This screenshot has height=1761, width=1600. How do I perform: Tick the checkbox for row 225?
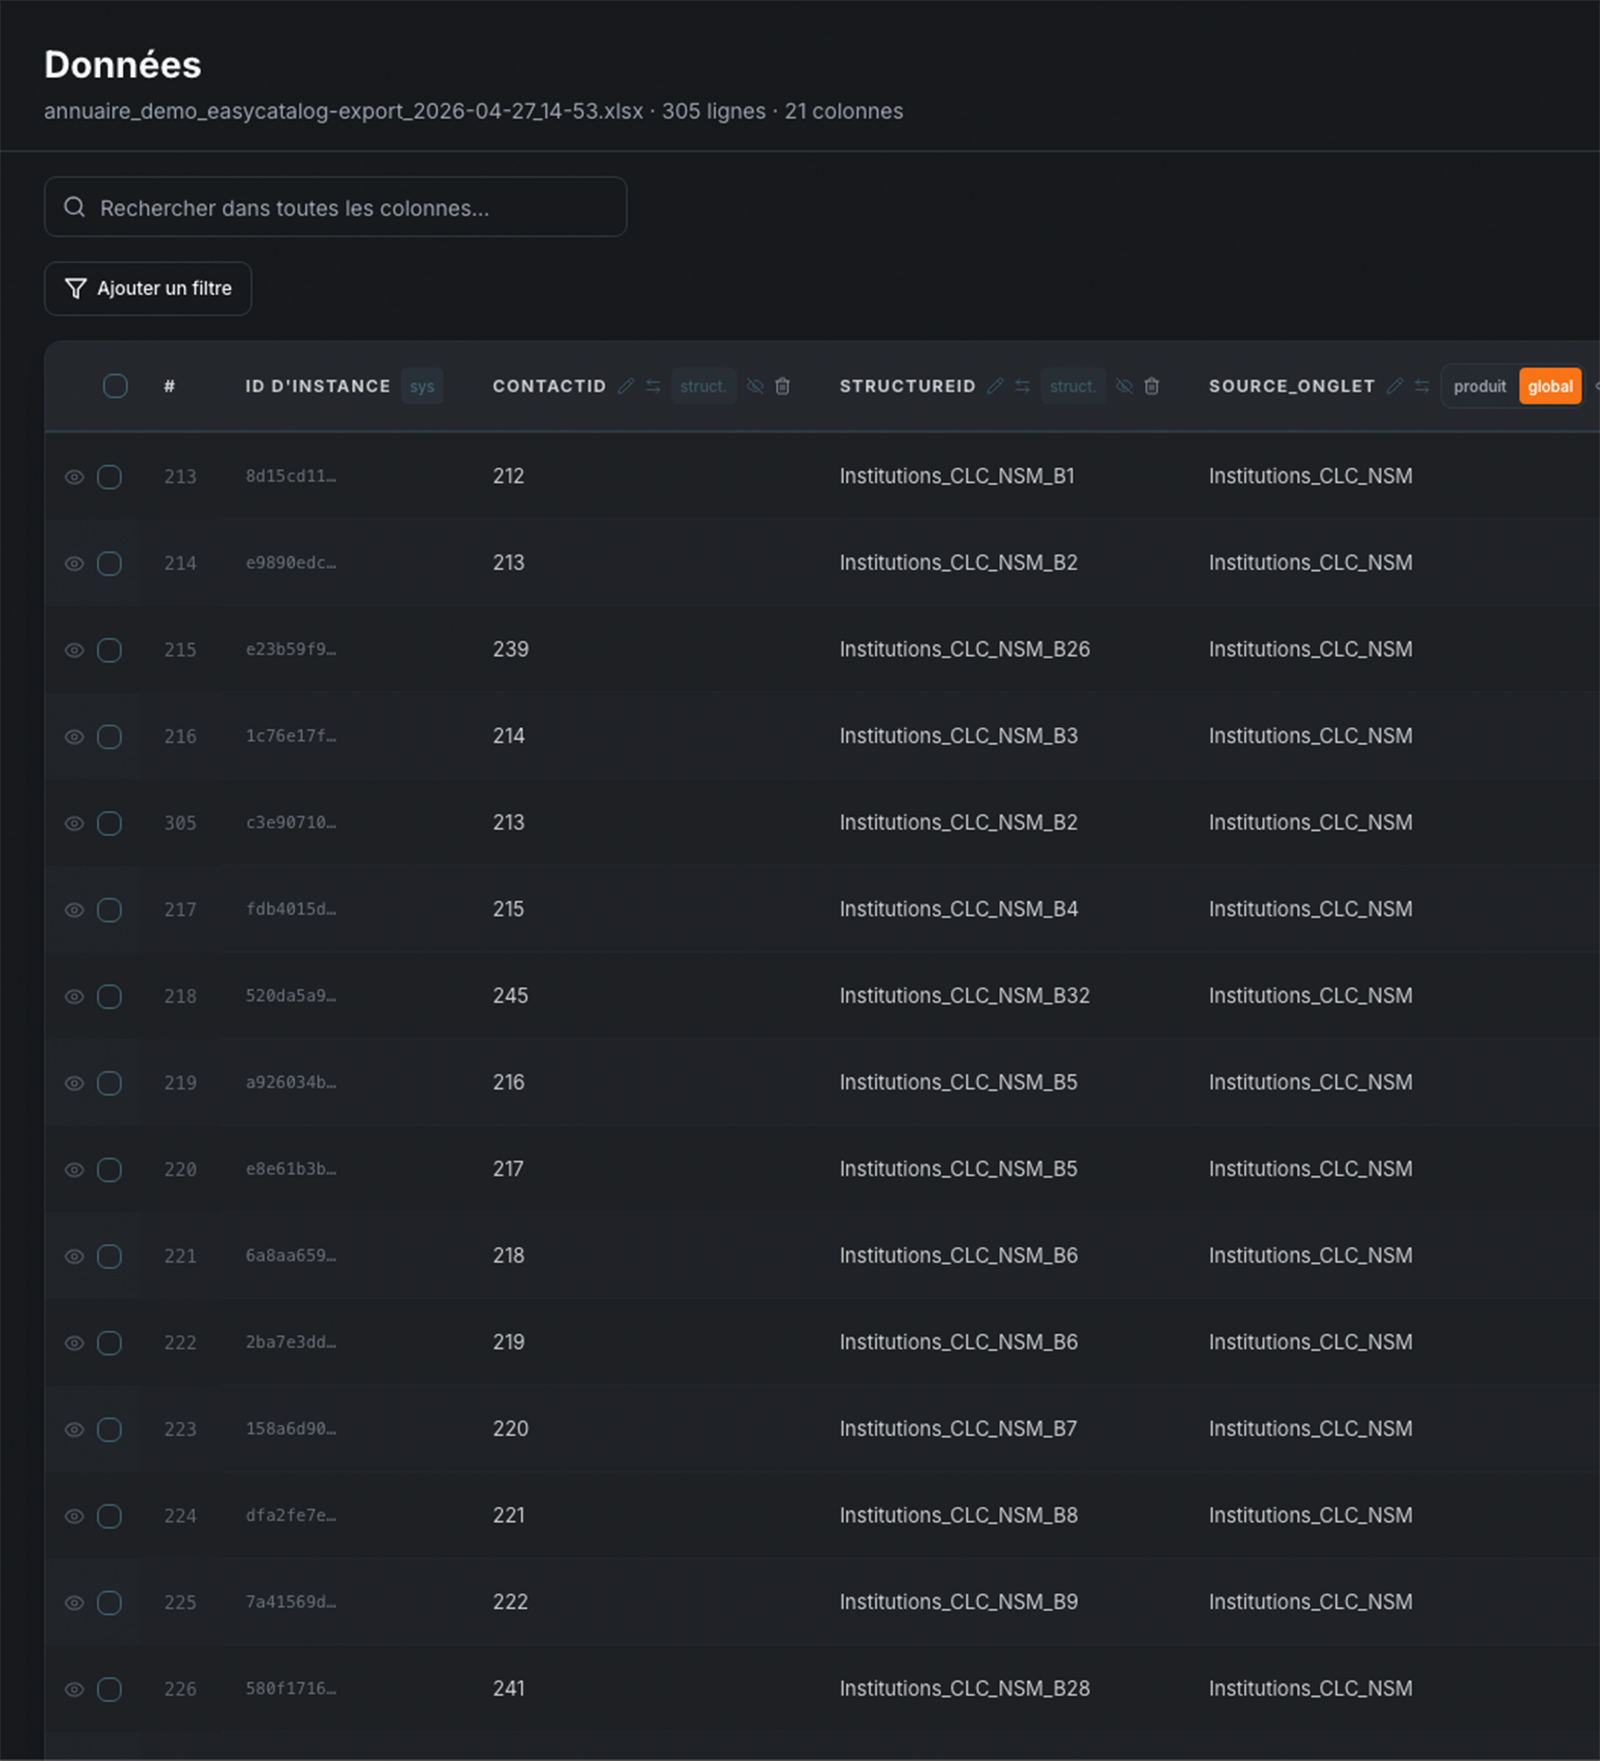tap(110, 1603)
